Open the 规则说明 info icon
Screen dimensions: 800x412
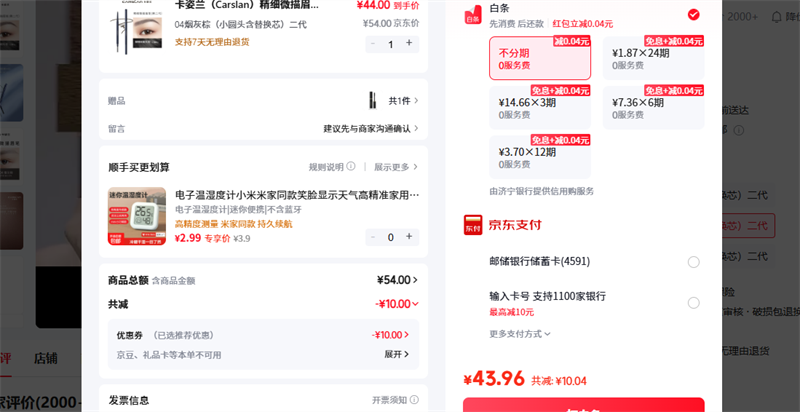click(x=351, y=167)
